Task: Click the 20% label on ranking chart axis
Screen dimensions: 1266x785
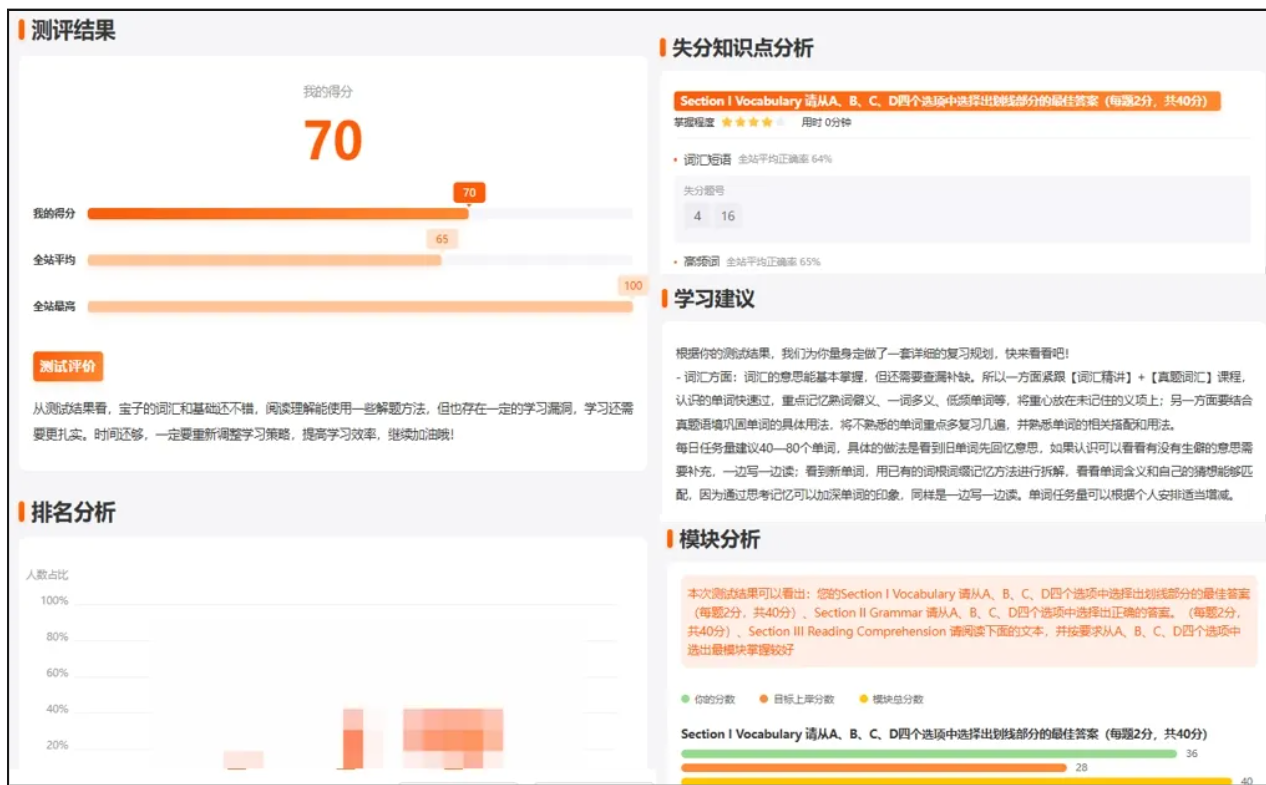Action: [57, 745]
